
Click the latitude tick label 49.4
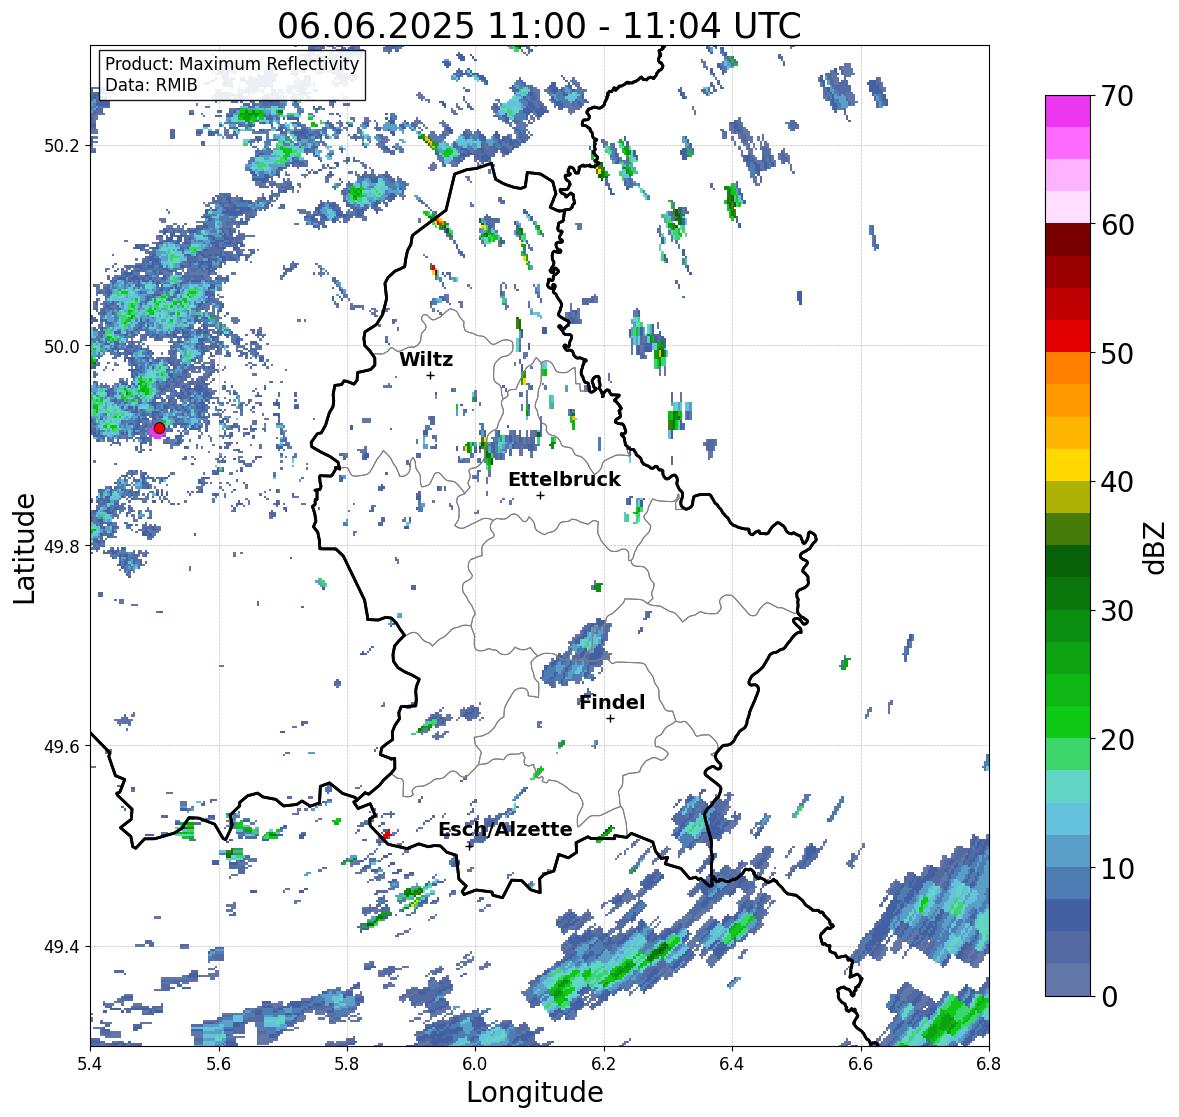click(61, 946)
